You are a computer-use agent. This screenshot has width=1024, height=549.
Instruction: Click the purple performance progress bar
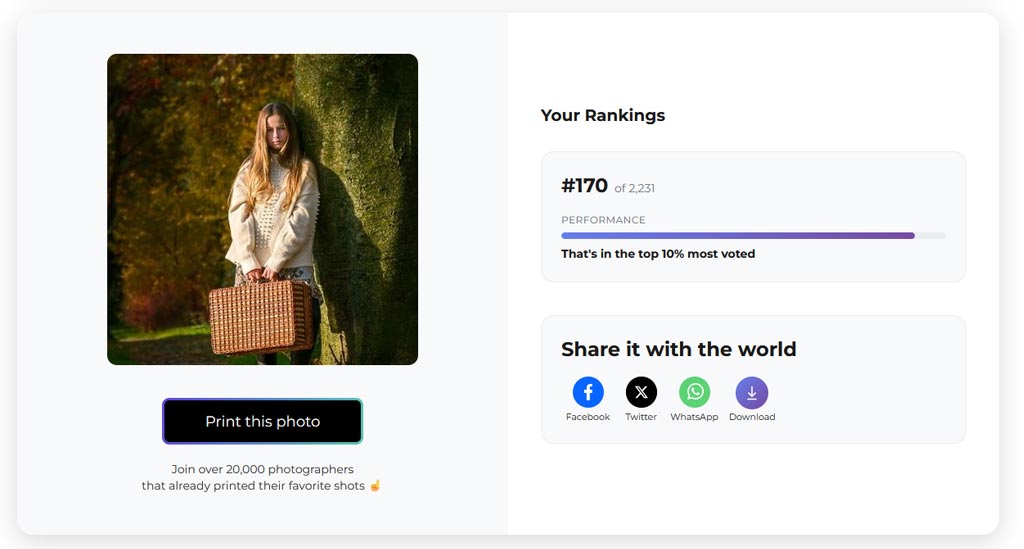coord(738,236)
